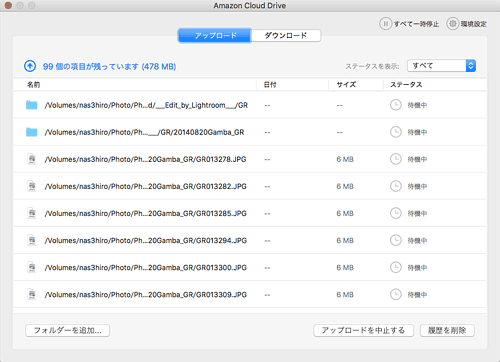Click waiting clock icon in 20140820Gamba_GR folder row
The height and width of the screenshot is (362, 500).
click(396, 132)
